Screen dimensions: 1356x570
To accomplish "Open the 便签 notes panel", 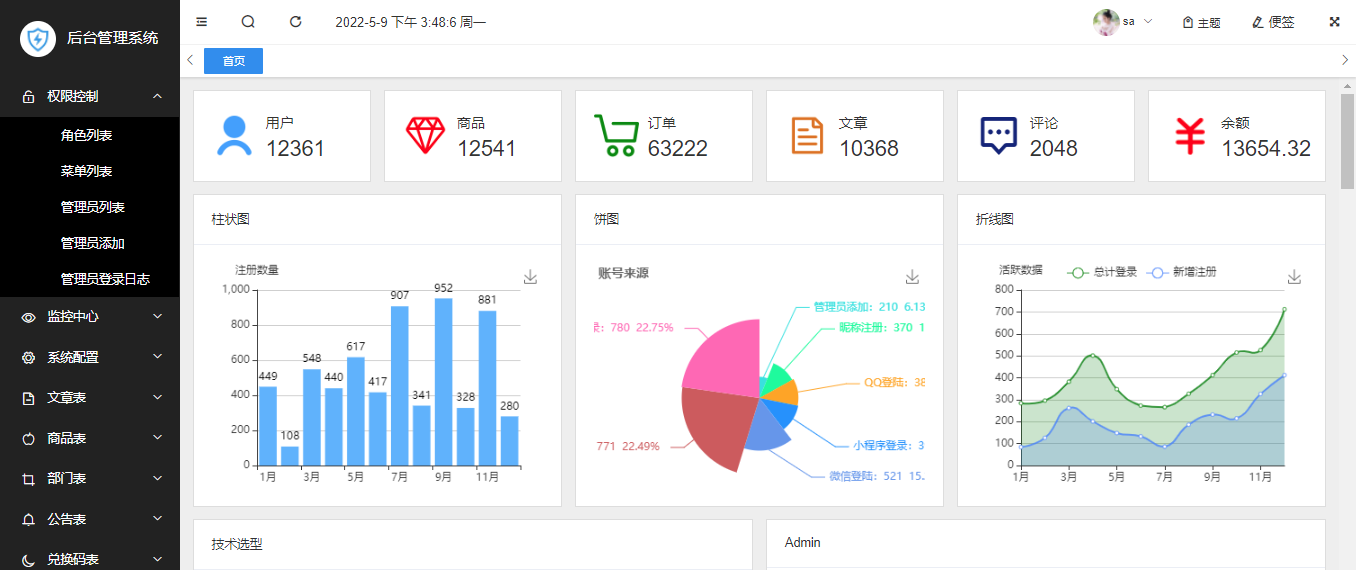I will click(x=1273, y=22).
